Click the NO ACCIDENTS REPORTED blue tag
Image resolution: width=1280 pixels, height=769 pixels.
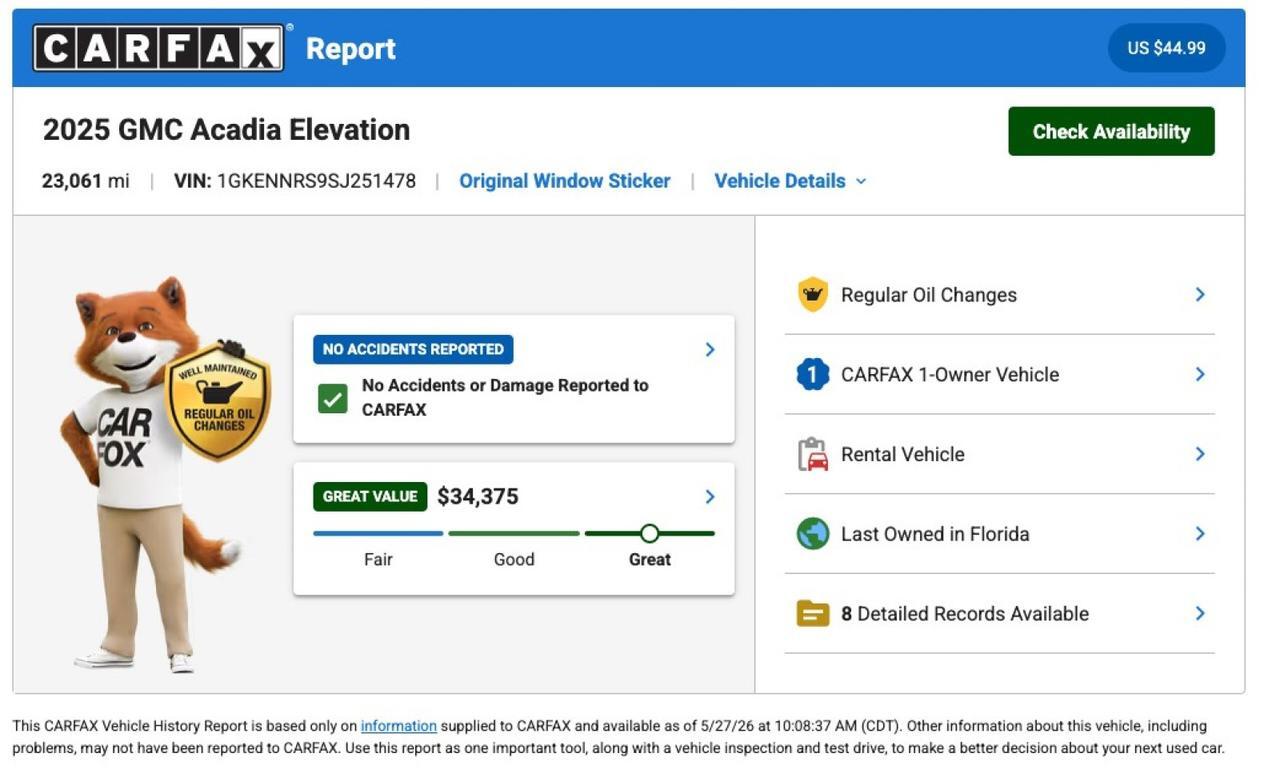click(x=413, y=349)
